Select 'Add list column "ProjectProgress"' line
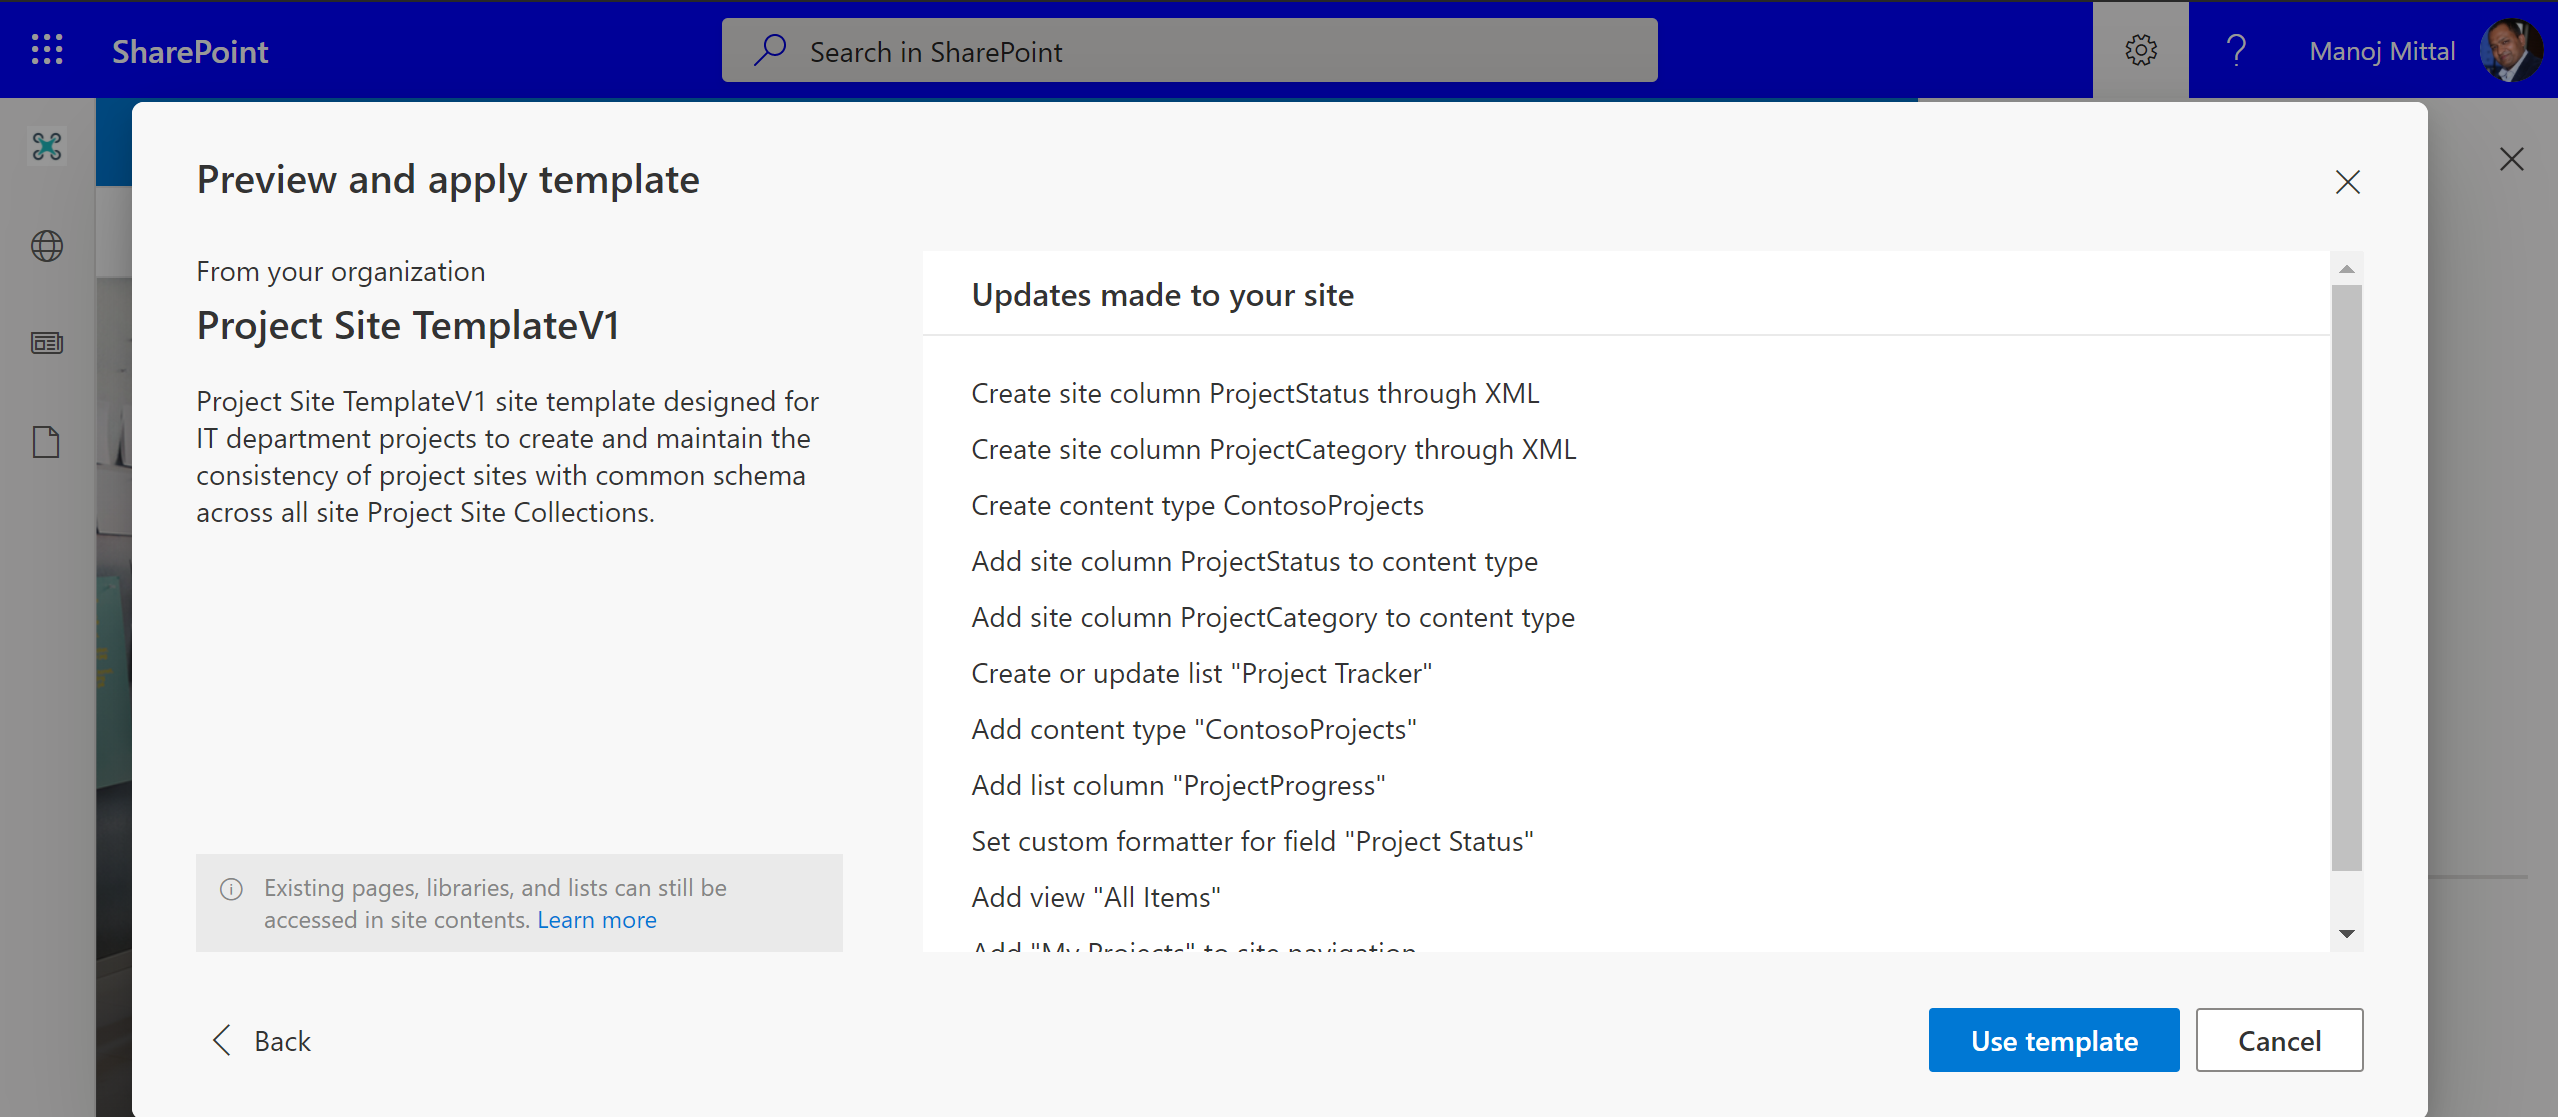This screenshot has height=1117, width=2558. click(x=1179, y=786)
